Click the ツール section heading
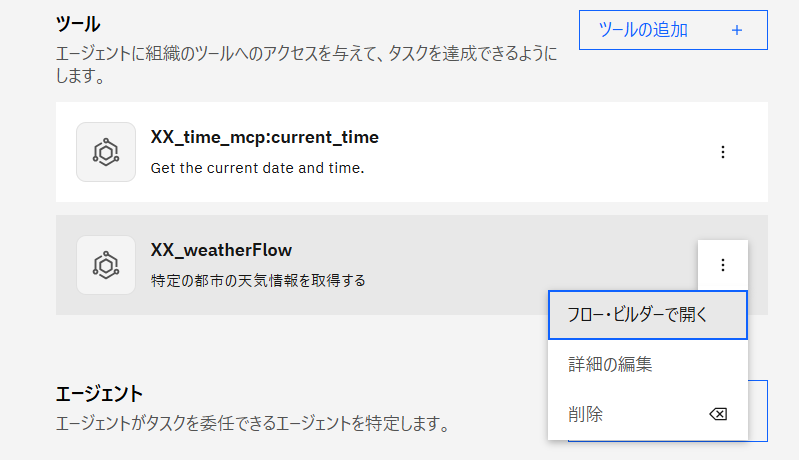The width and height of the screenshot is (799, 460). (79, 22)
